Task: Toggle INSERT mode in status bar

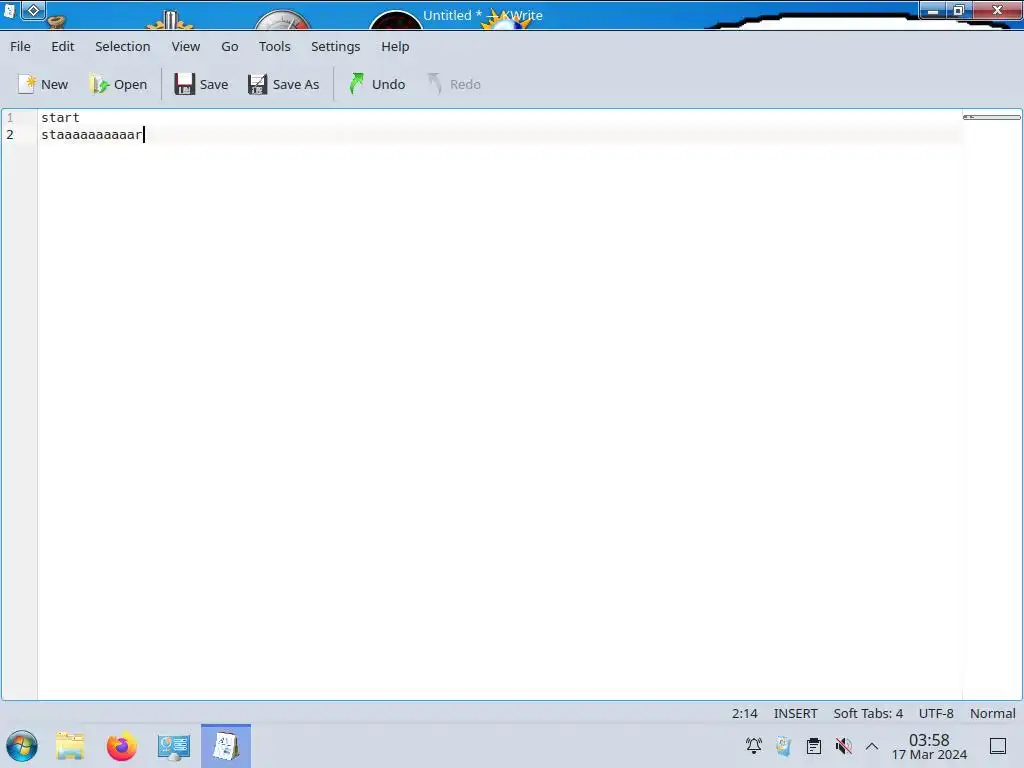Action: click(x=795, y=713)
